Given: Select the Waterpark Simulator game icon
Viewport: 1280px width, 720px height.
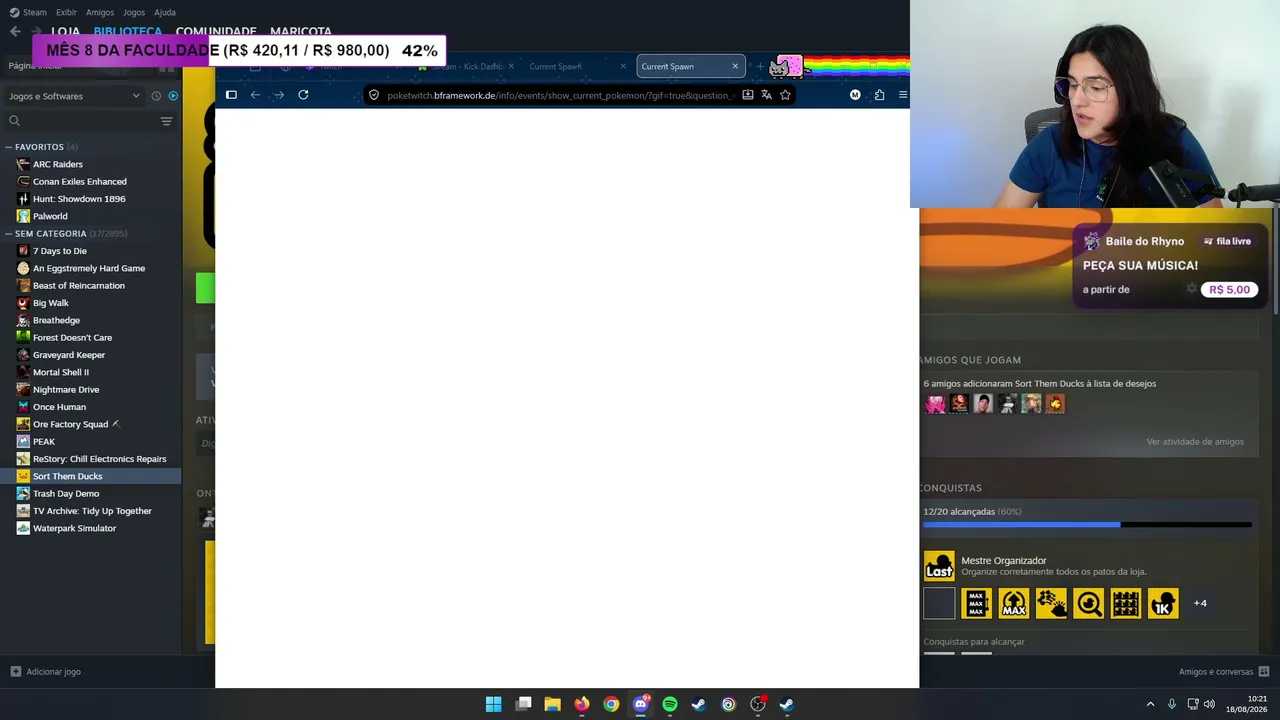Looking at the screenshot, I should (23, 528).
